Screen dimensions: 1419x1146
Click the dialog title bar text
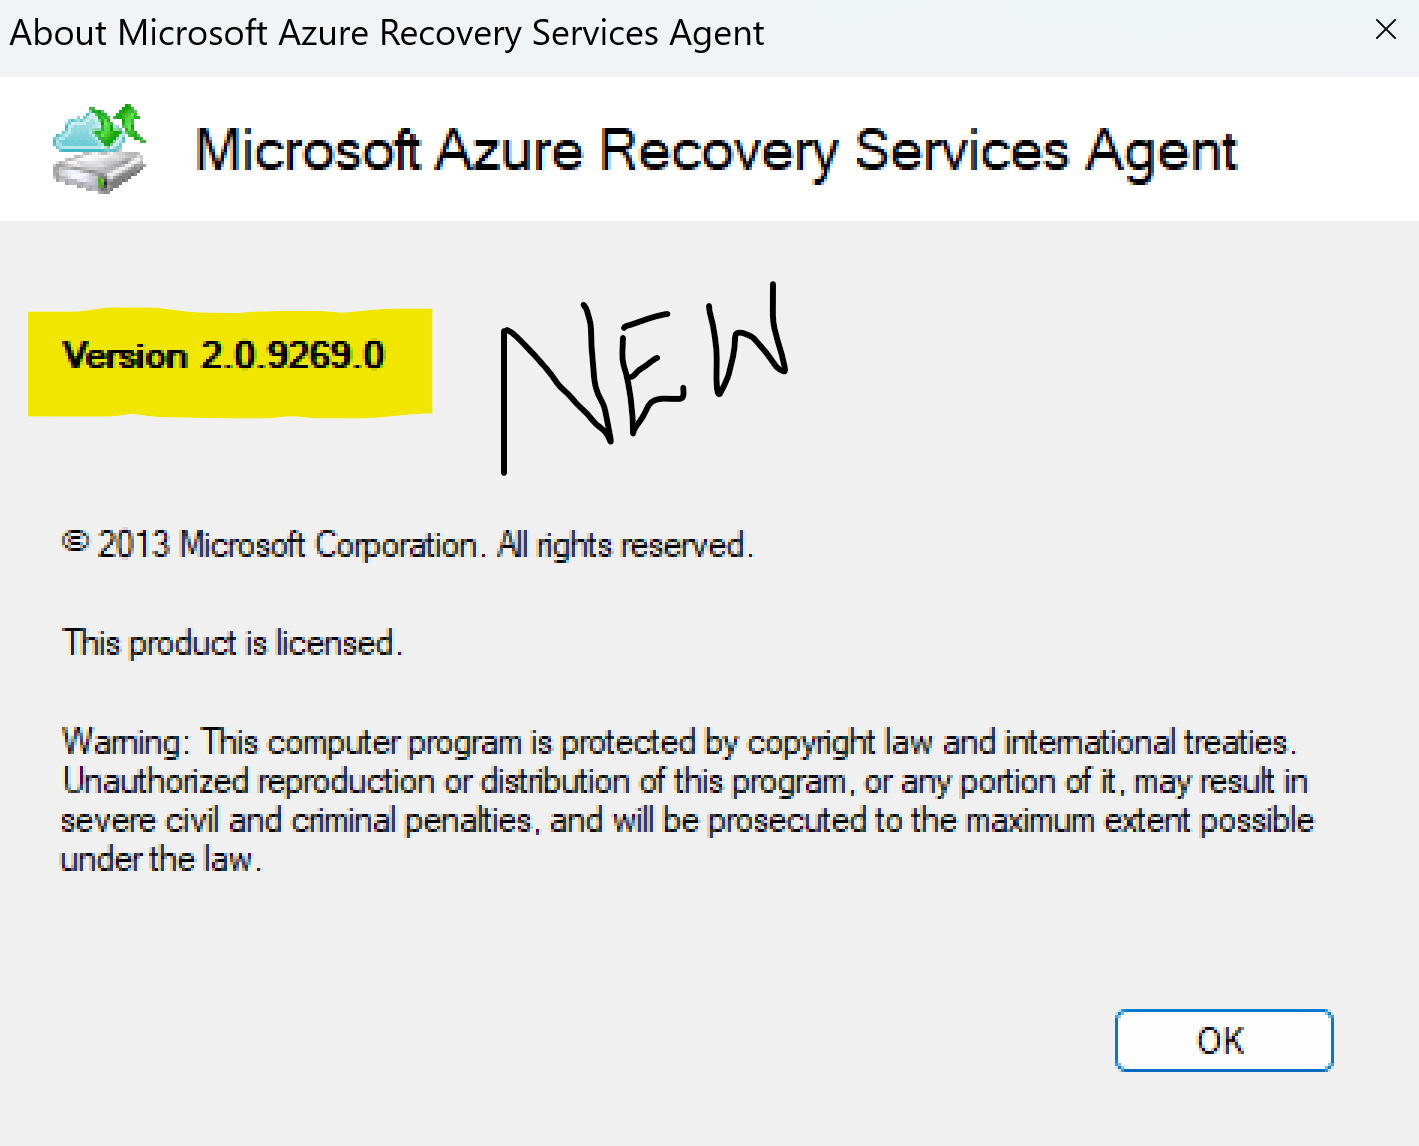click(387, 33)
